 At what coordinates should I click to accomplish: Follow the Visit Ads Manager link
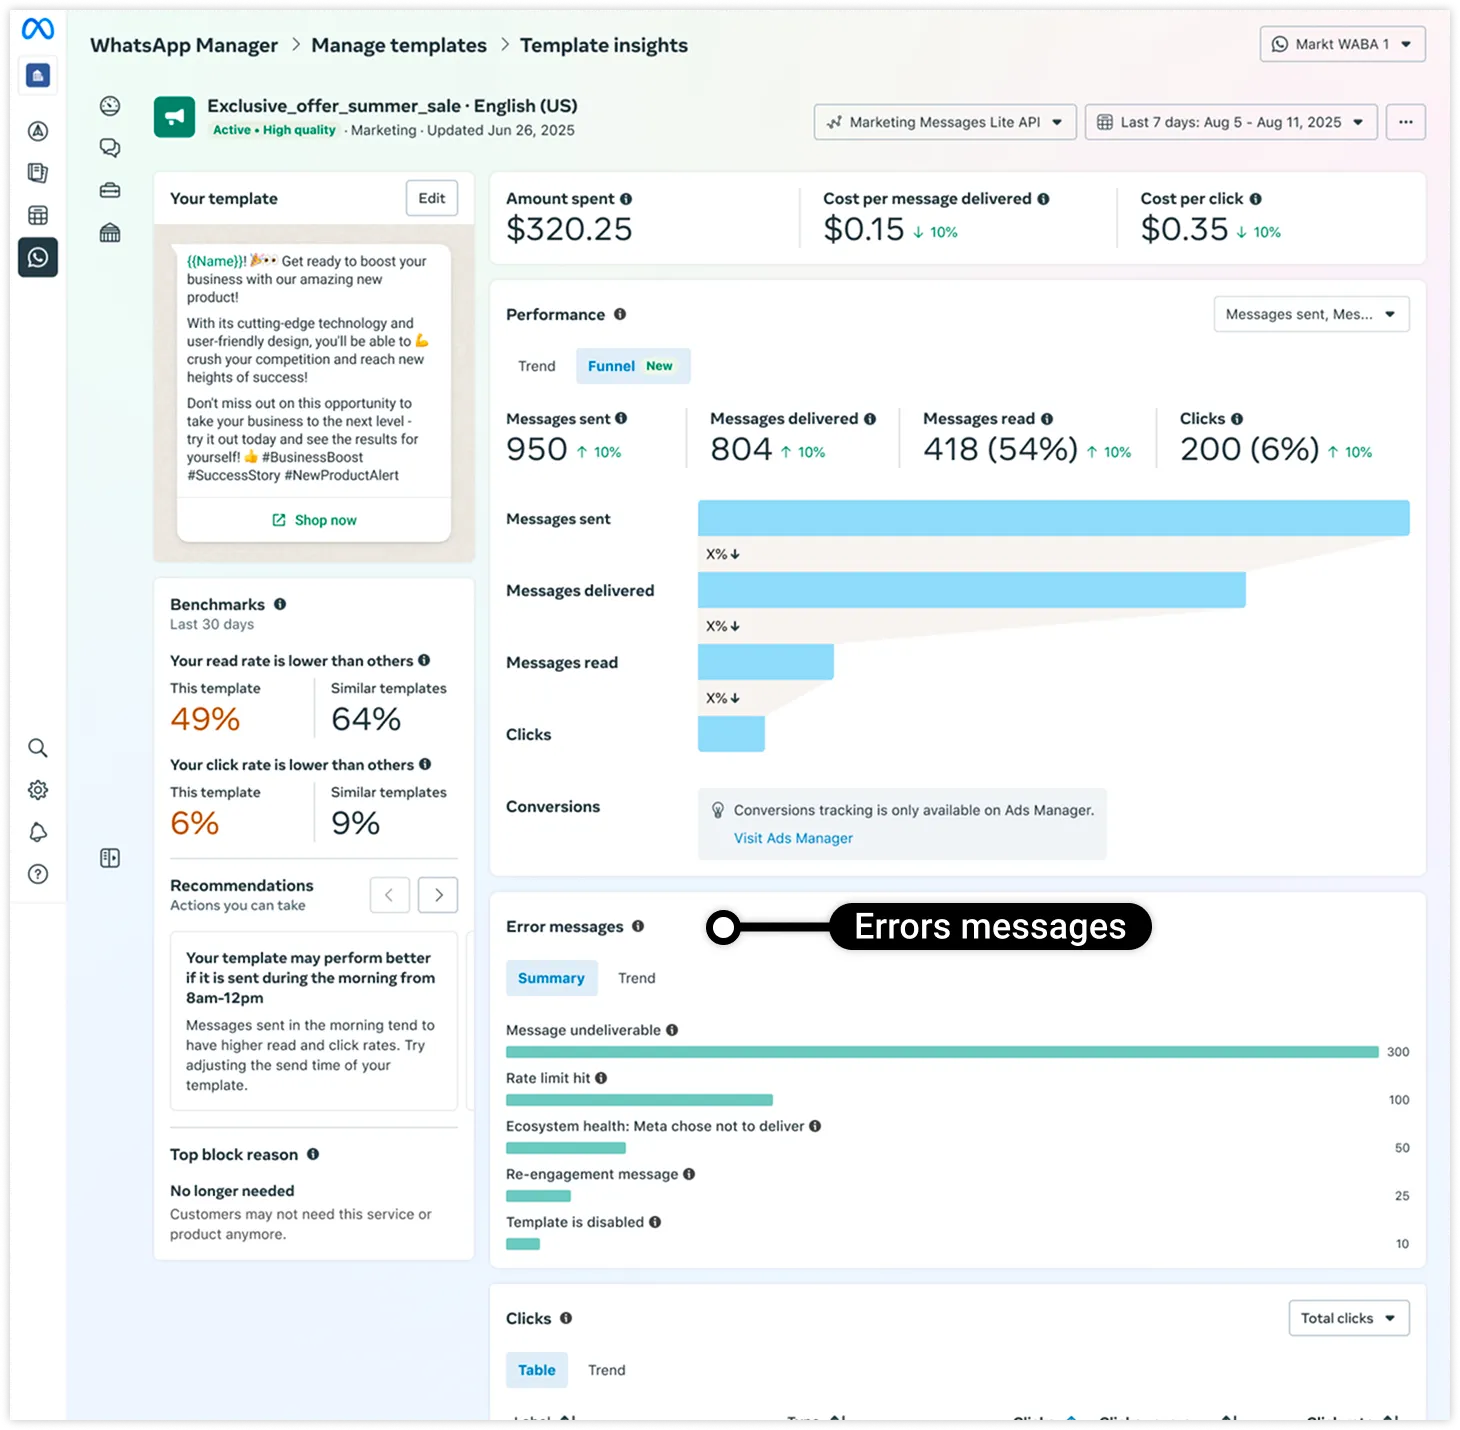coord(793,838)
